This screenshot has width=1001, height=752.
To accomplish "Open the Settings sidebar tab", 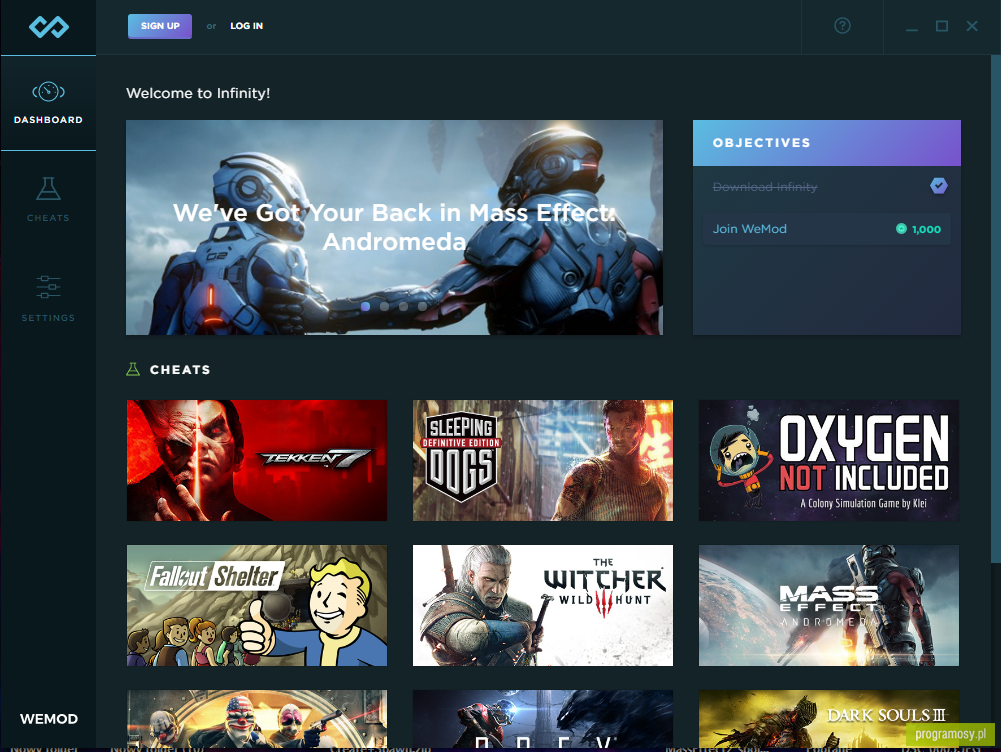I will (49, 298).
